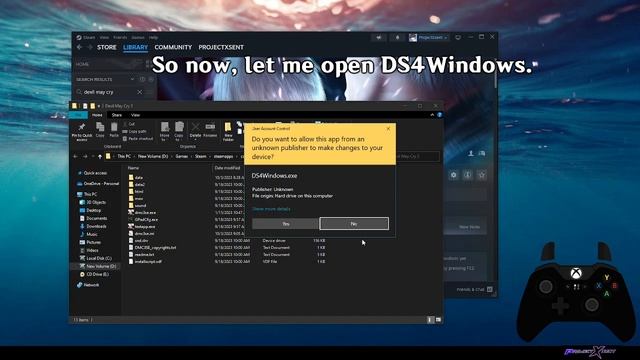
Task: Open the File tab in File Explorer
Action: (x=78, y=115)
